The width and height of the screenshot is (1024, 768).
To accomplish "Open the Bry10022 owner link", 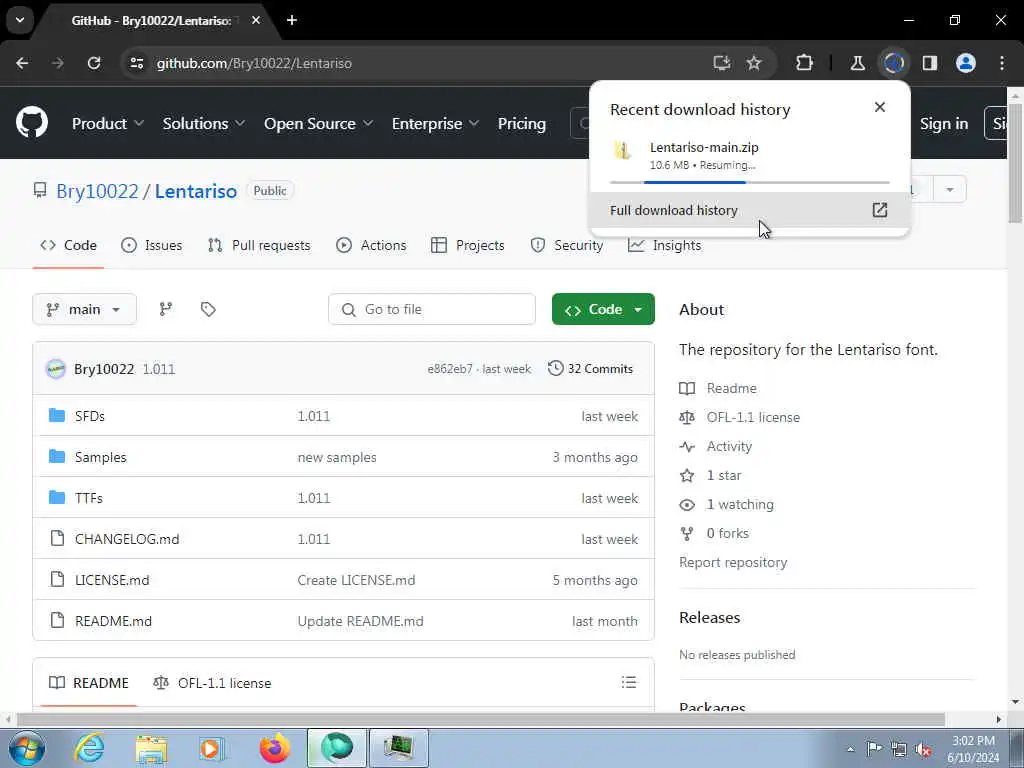I will tap(97, 191).
